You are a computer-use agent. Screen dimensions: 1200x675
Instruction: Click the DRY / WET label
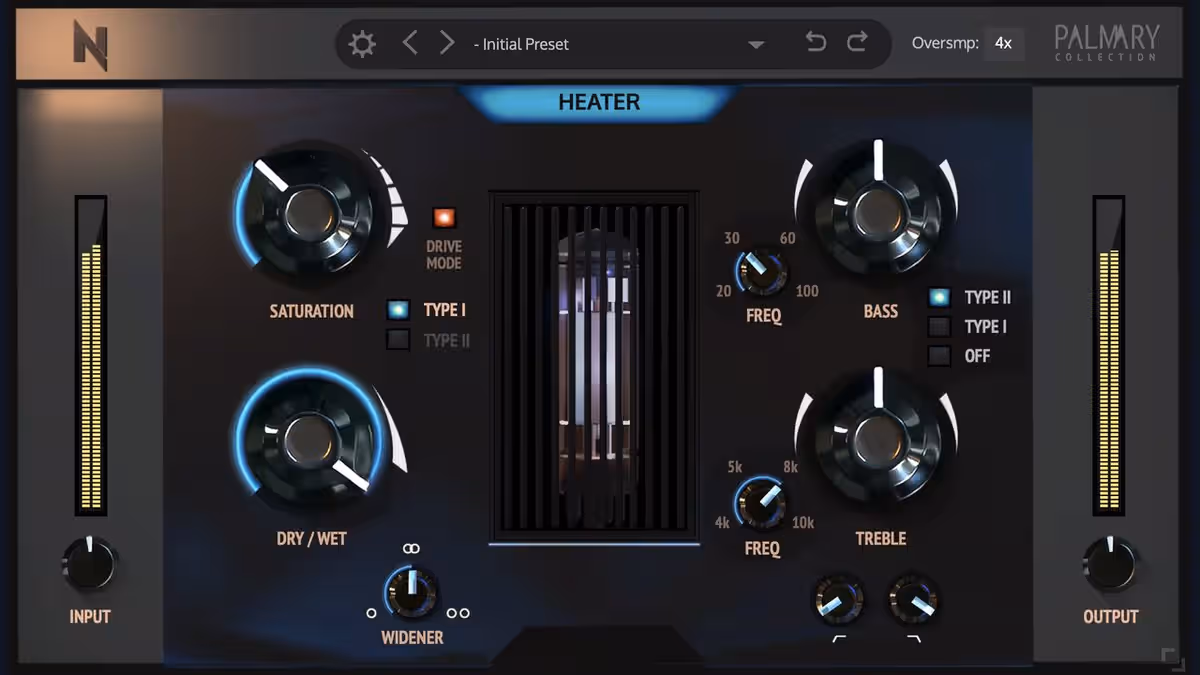pyautogui.click(x=311, y=539)
